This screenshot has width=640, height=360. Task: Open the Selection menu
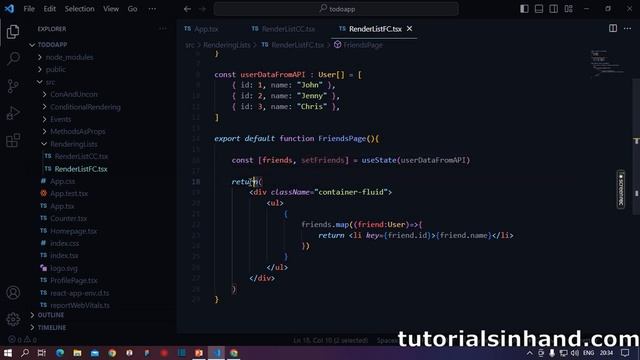[79, 9]
